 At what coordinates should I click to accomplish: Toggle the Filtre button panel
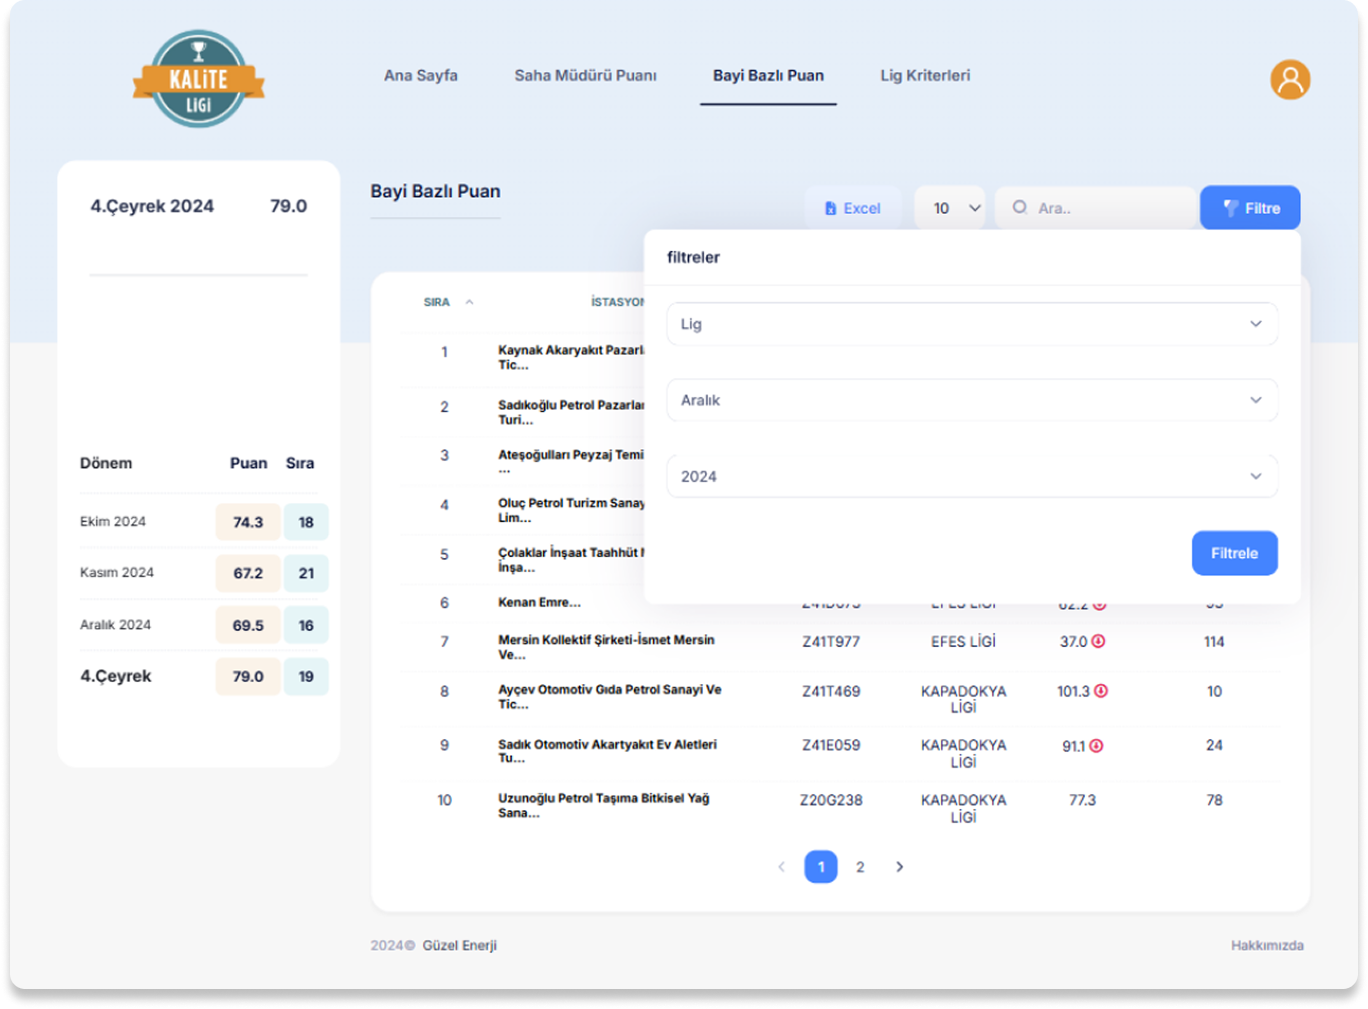click(x=1250, y=208)
